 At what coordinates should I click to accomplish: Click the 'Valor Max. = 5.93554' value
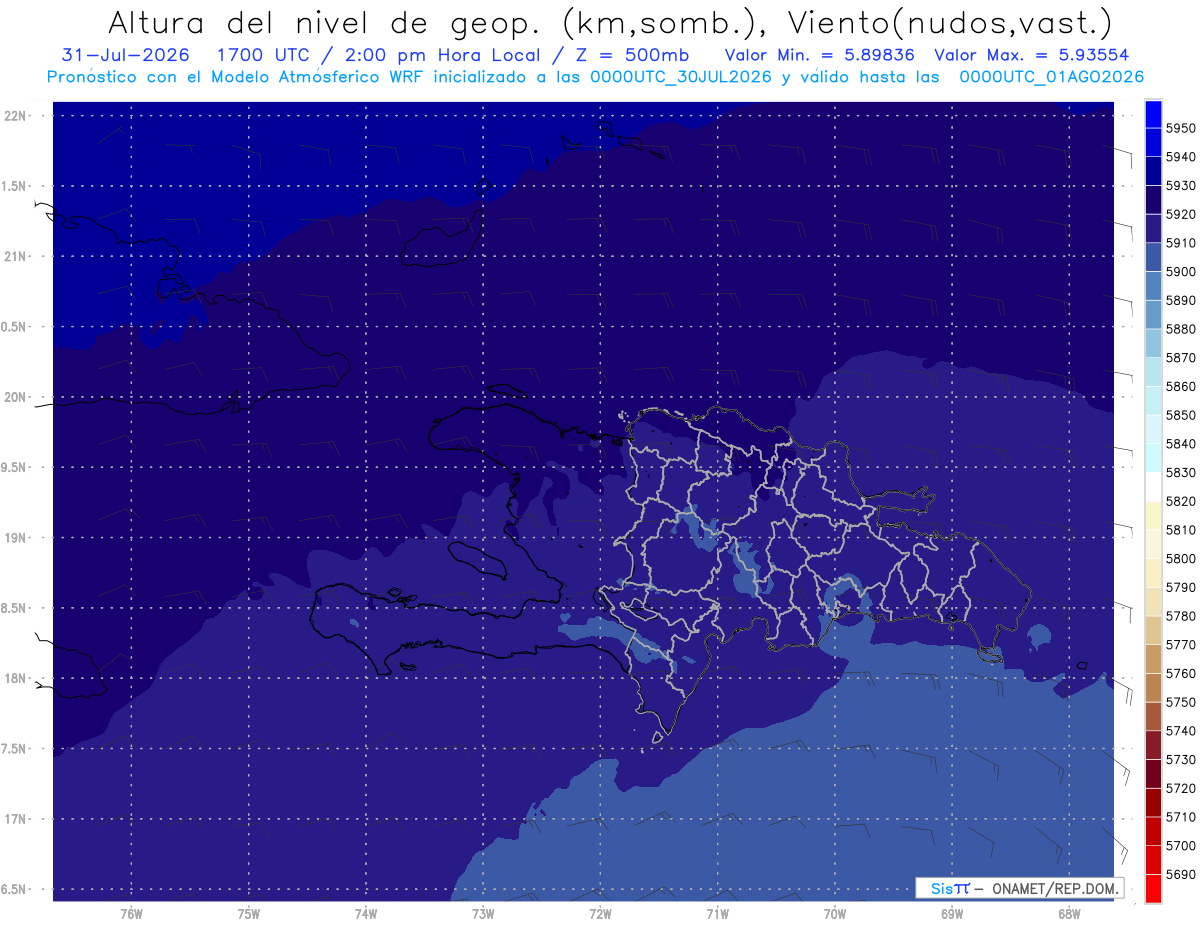click(1034, 55)
